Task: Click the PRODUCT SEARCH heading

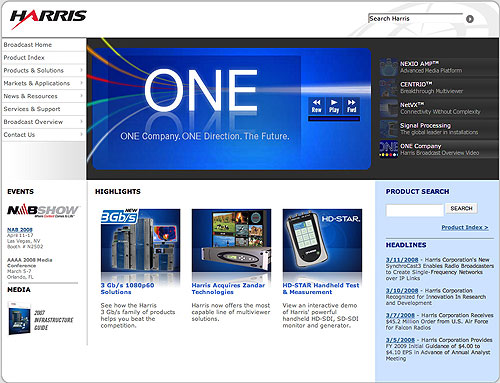Action: coord(417,192)
